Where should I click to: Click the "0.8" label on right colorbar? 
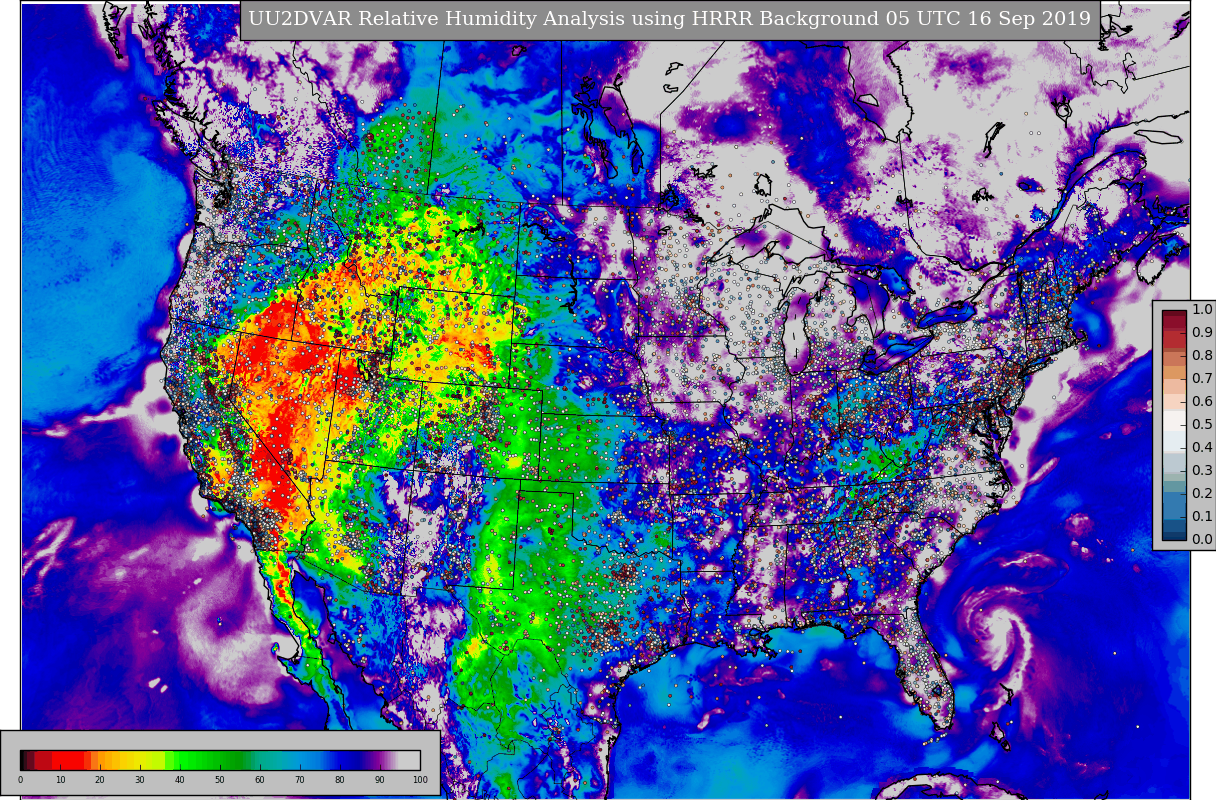[x=1202, y=356]
